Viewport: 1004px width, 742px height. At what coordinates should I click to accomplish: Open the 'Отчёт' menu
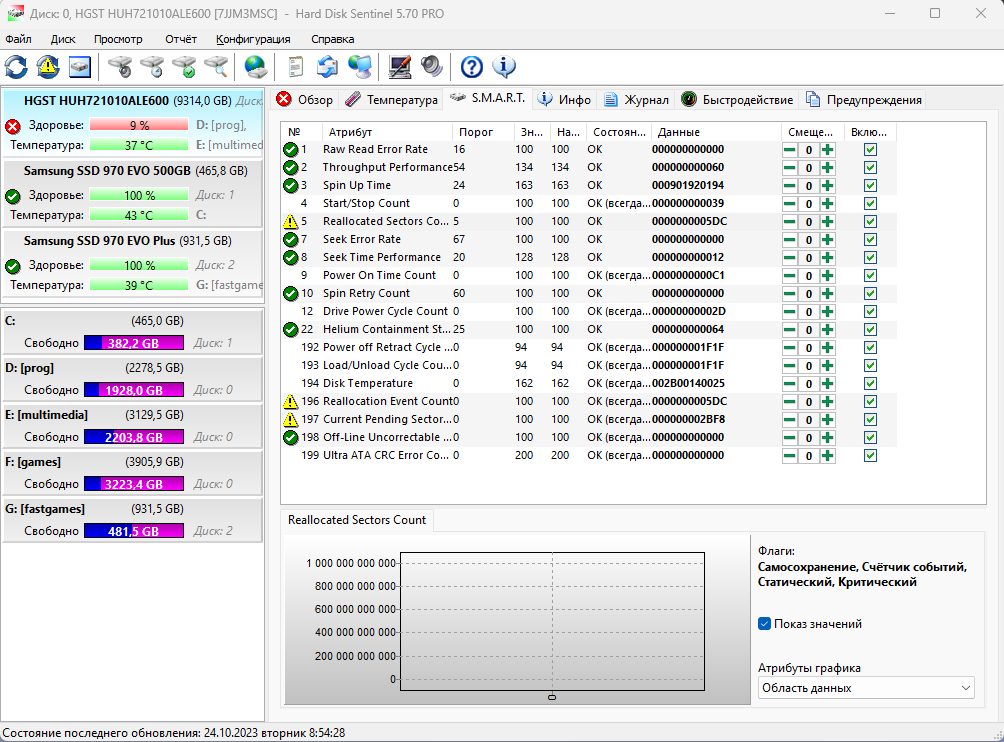(x=181, y=39)
